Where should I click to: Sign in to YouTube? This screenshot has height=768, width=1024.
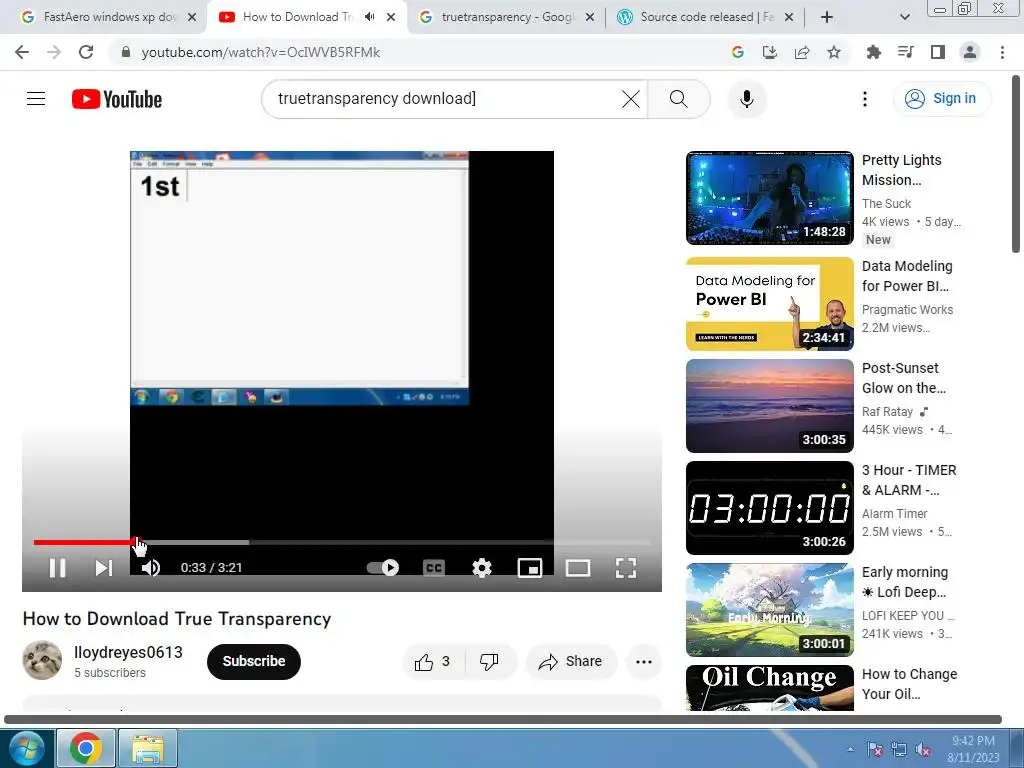[x=941, y=99]
